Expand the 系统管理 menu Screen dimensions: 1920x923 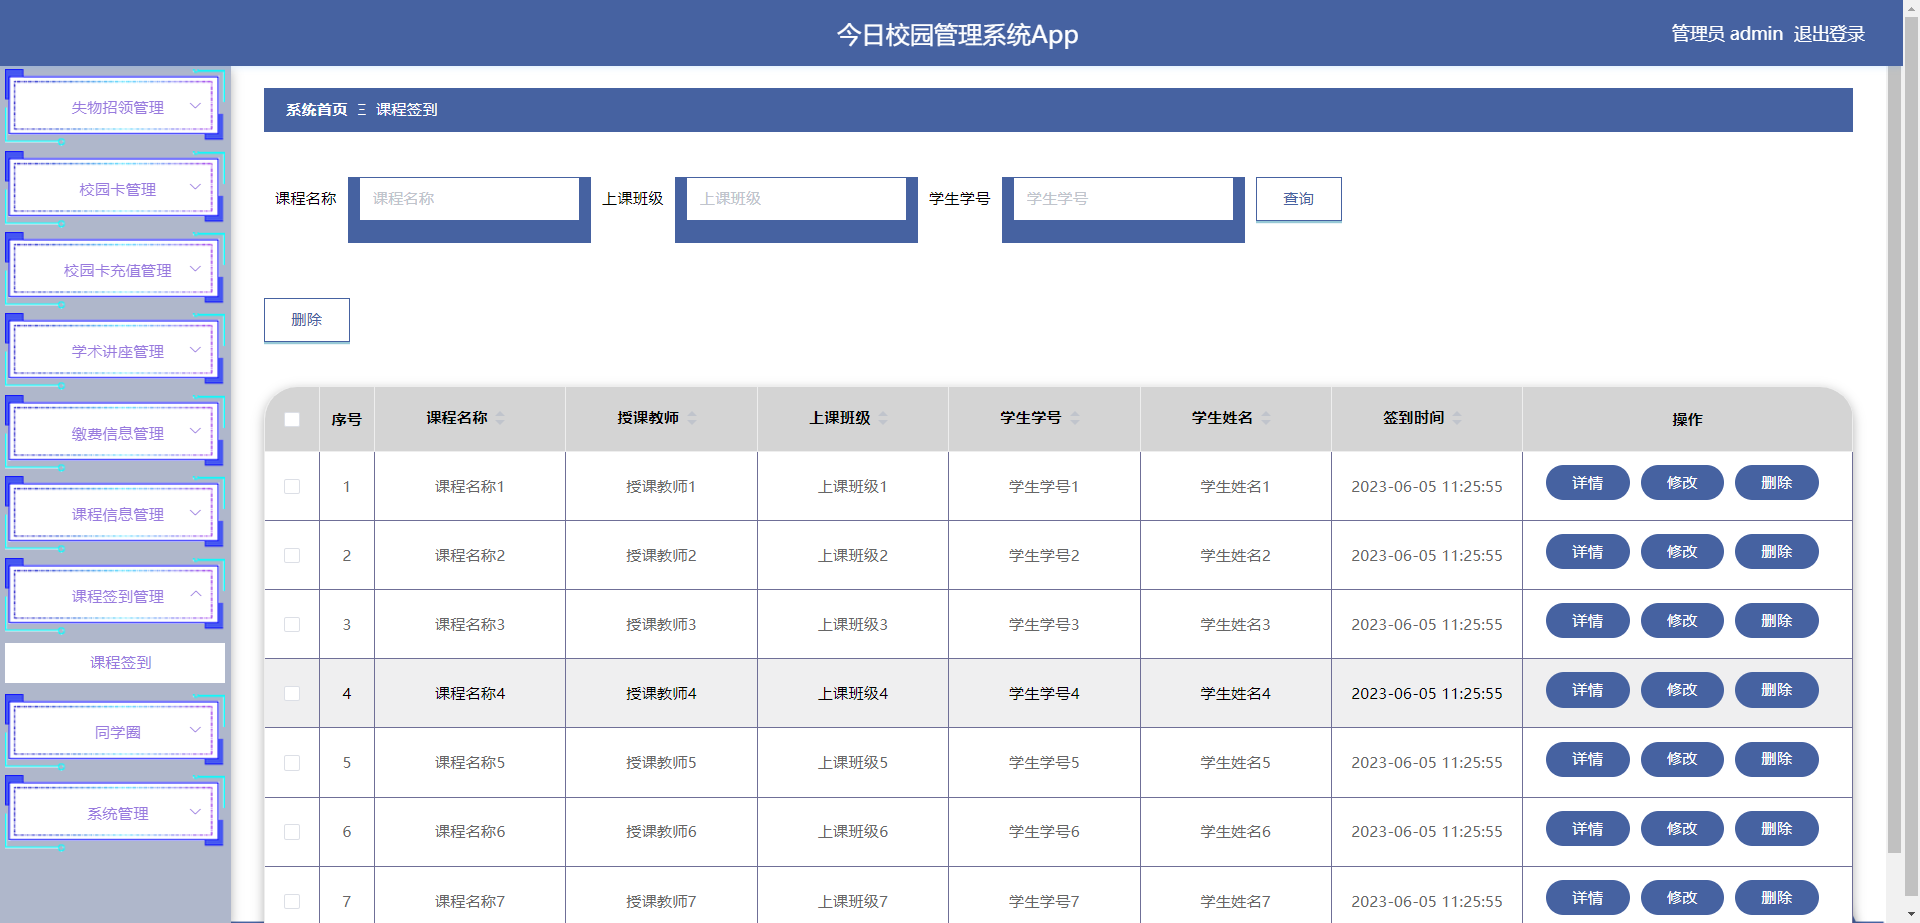coord(114,812)
